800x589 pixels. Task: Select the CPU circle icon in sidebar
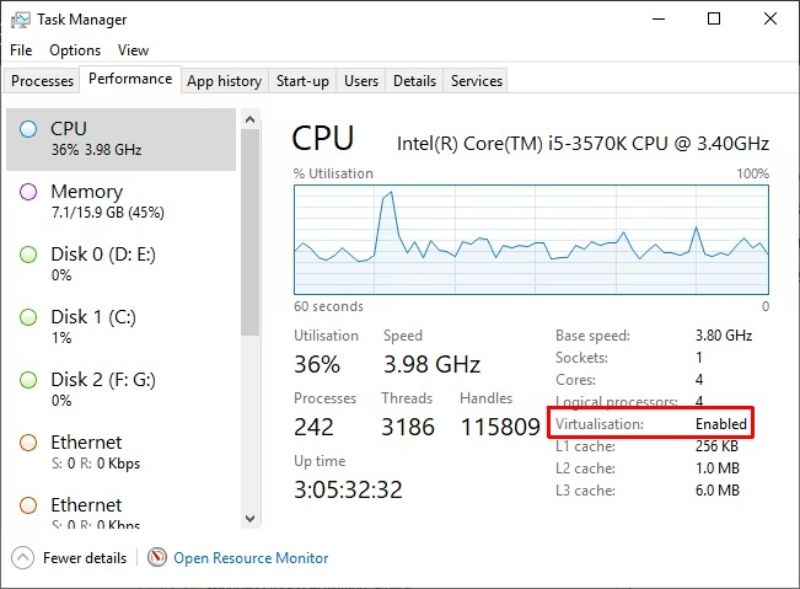28,129
